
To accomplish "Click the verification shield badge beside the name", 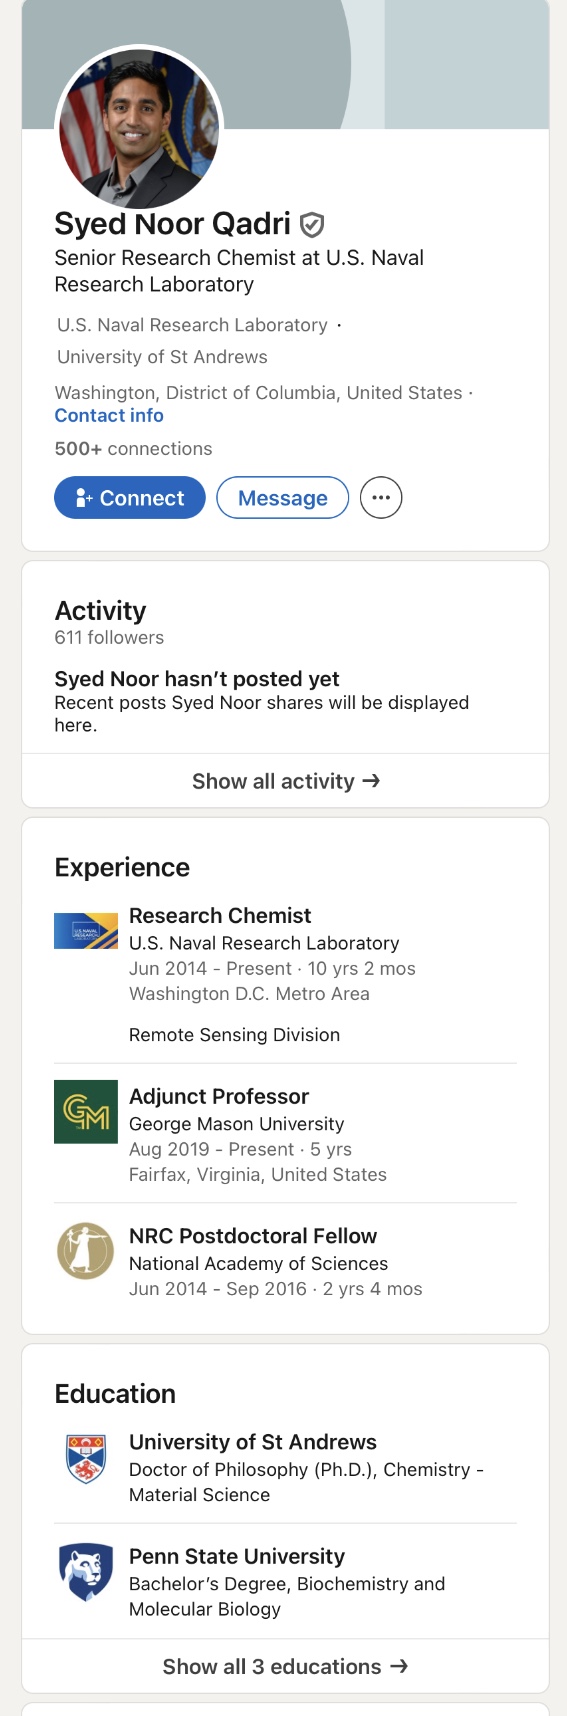I will pos(312,224).
